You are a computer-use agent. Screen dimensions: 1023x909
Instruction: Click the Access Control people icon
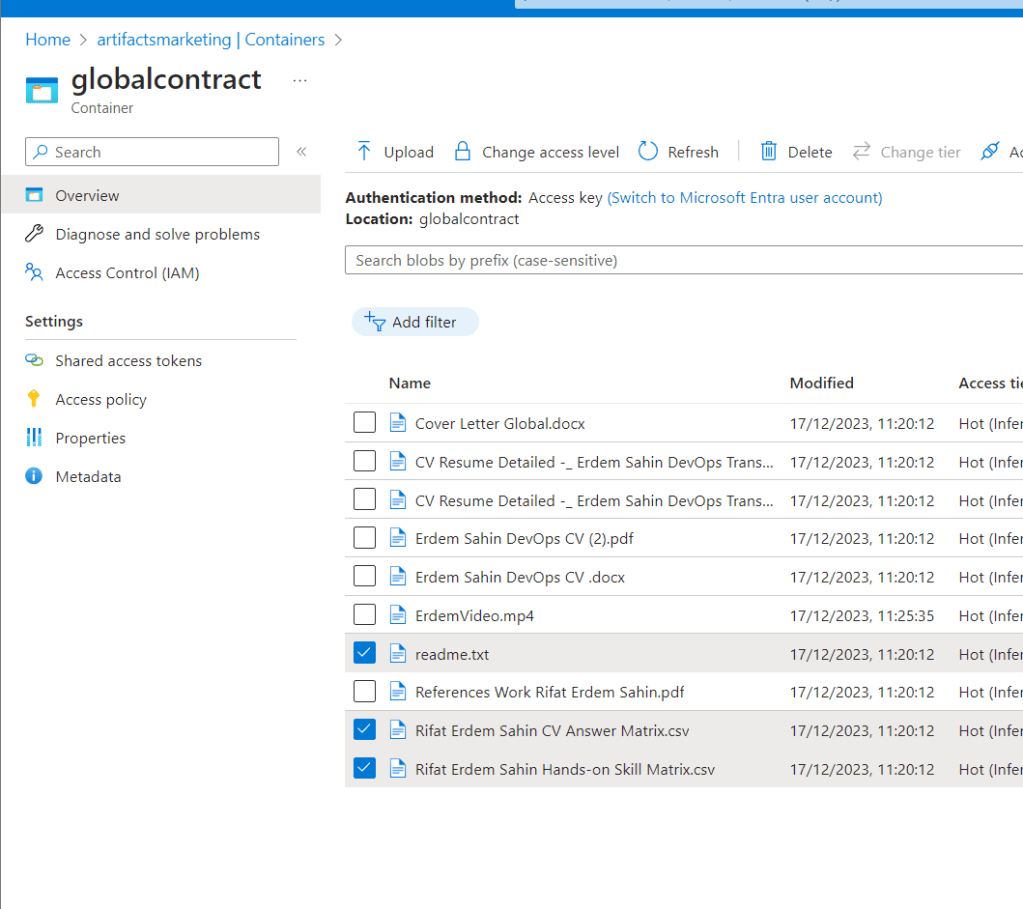click(34, 271)
